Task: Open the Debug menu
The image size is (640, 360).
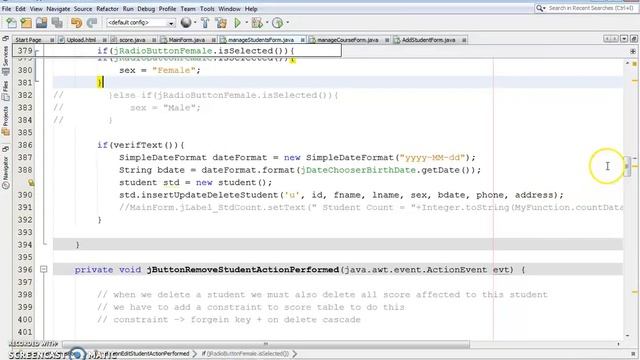Action: click(146, 9)
